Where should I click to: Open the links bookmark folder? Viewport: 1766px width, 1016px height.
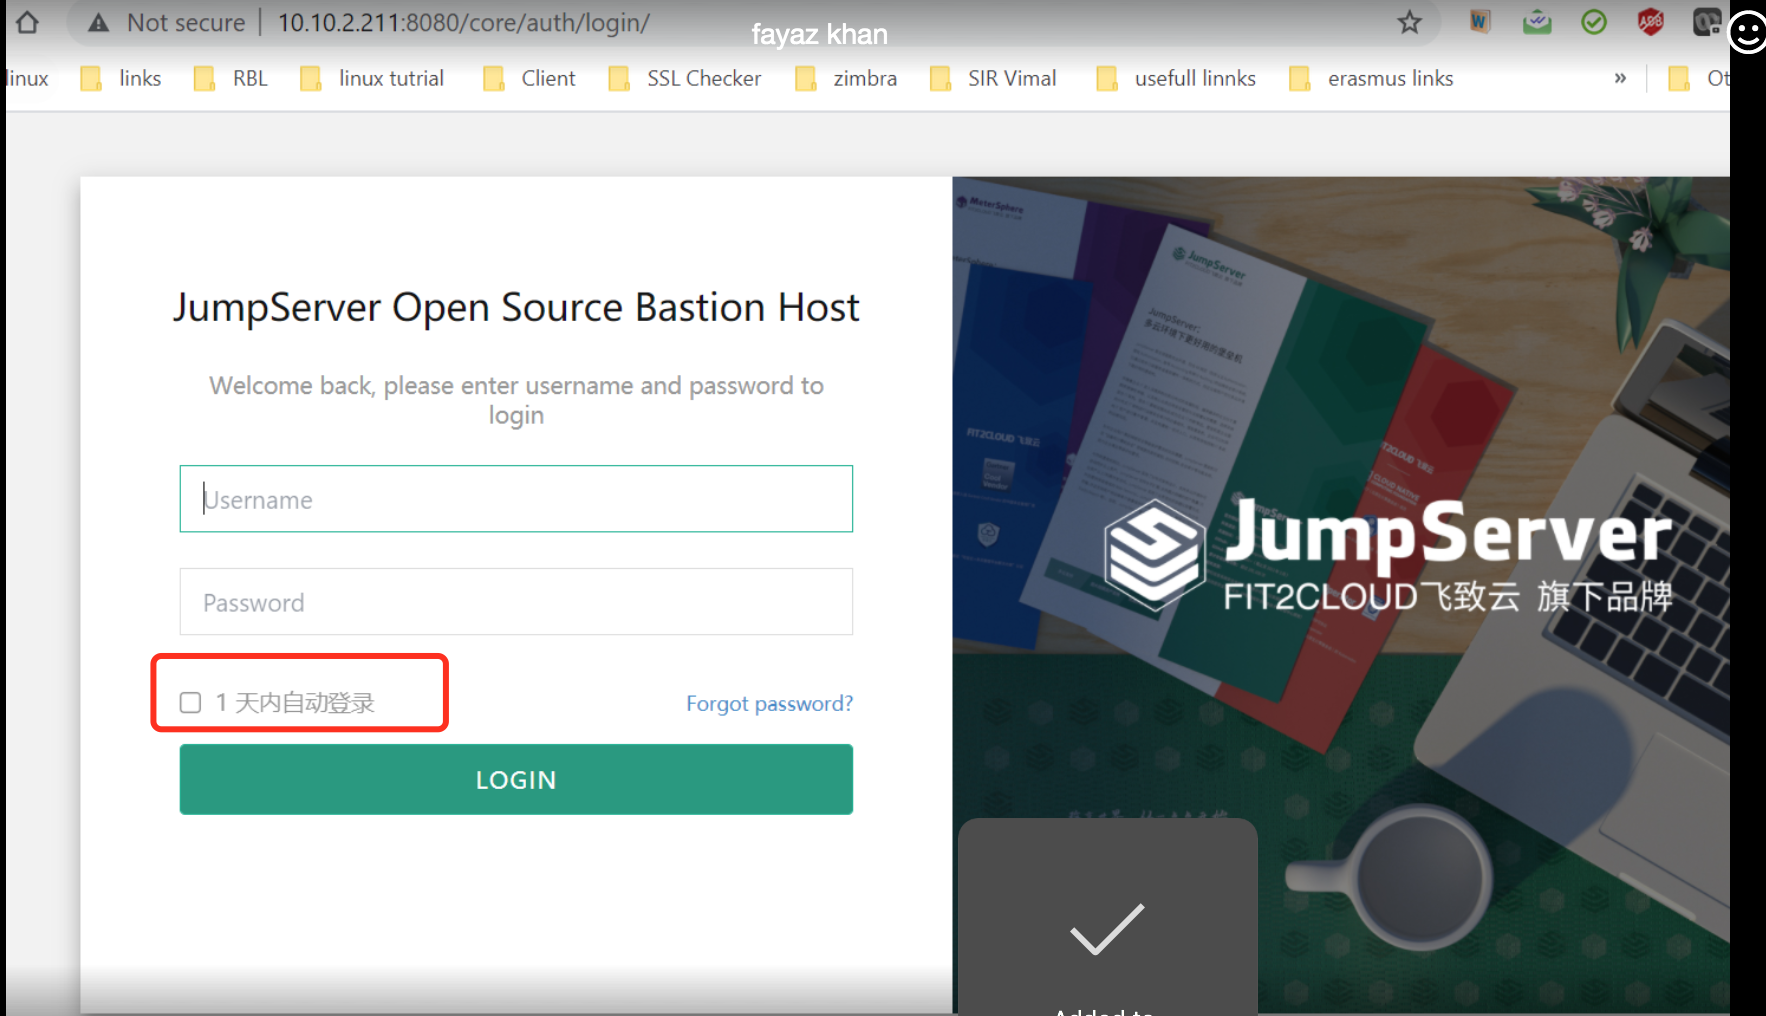[x=121, y=78]
